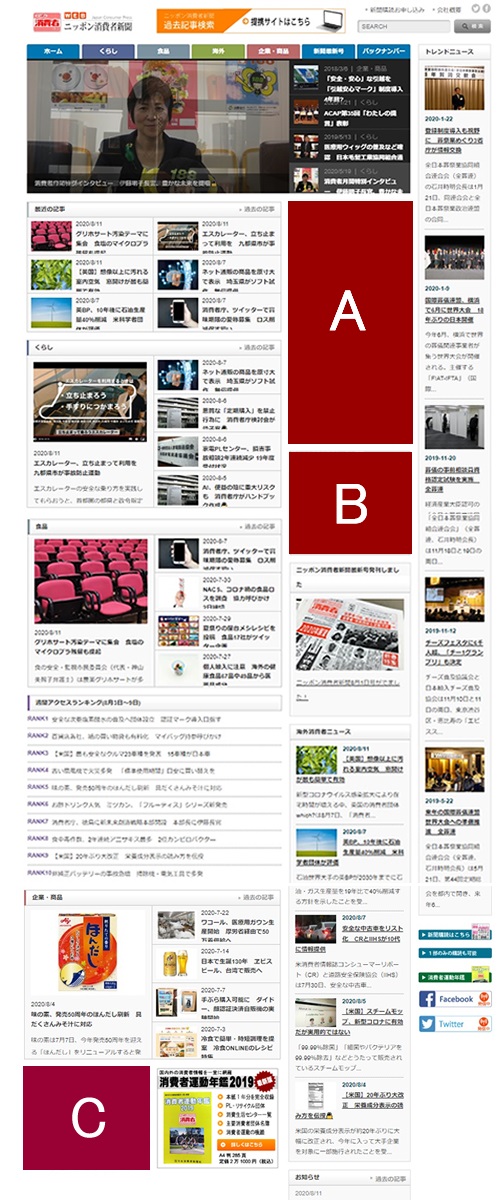
Task: Open the バックナンバー navigation tab
Action: click(x=382, y=49)
